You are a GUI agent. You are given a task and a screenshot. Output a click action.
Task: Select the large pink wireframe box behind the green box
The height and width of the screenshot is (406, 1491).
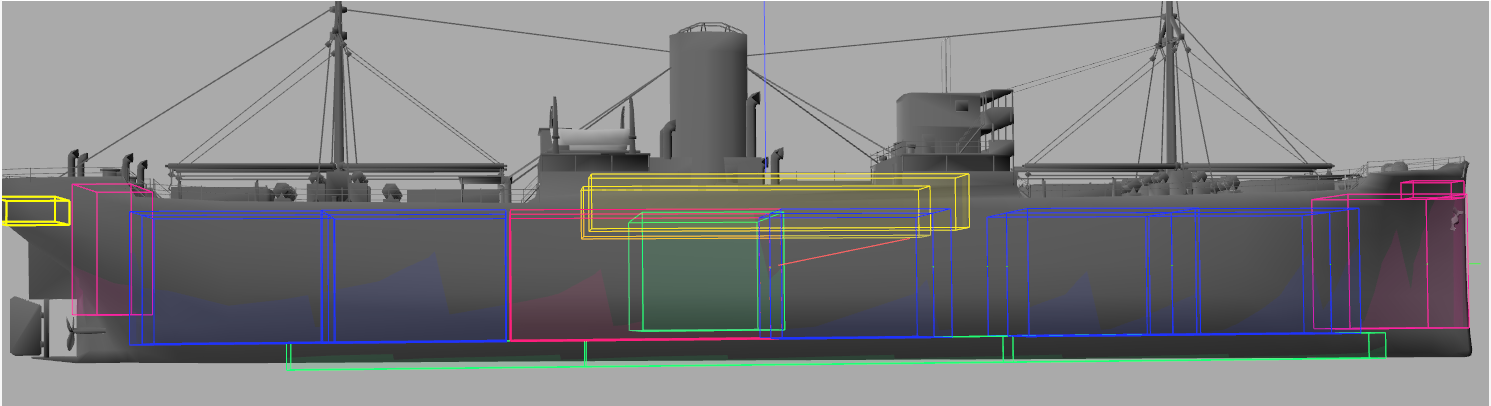tap(640, 275)
